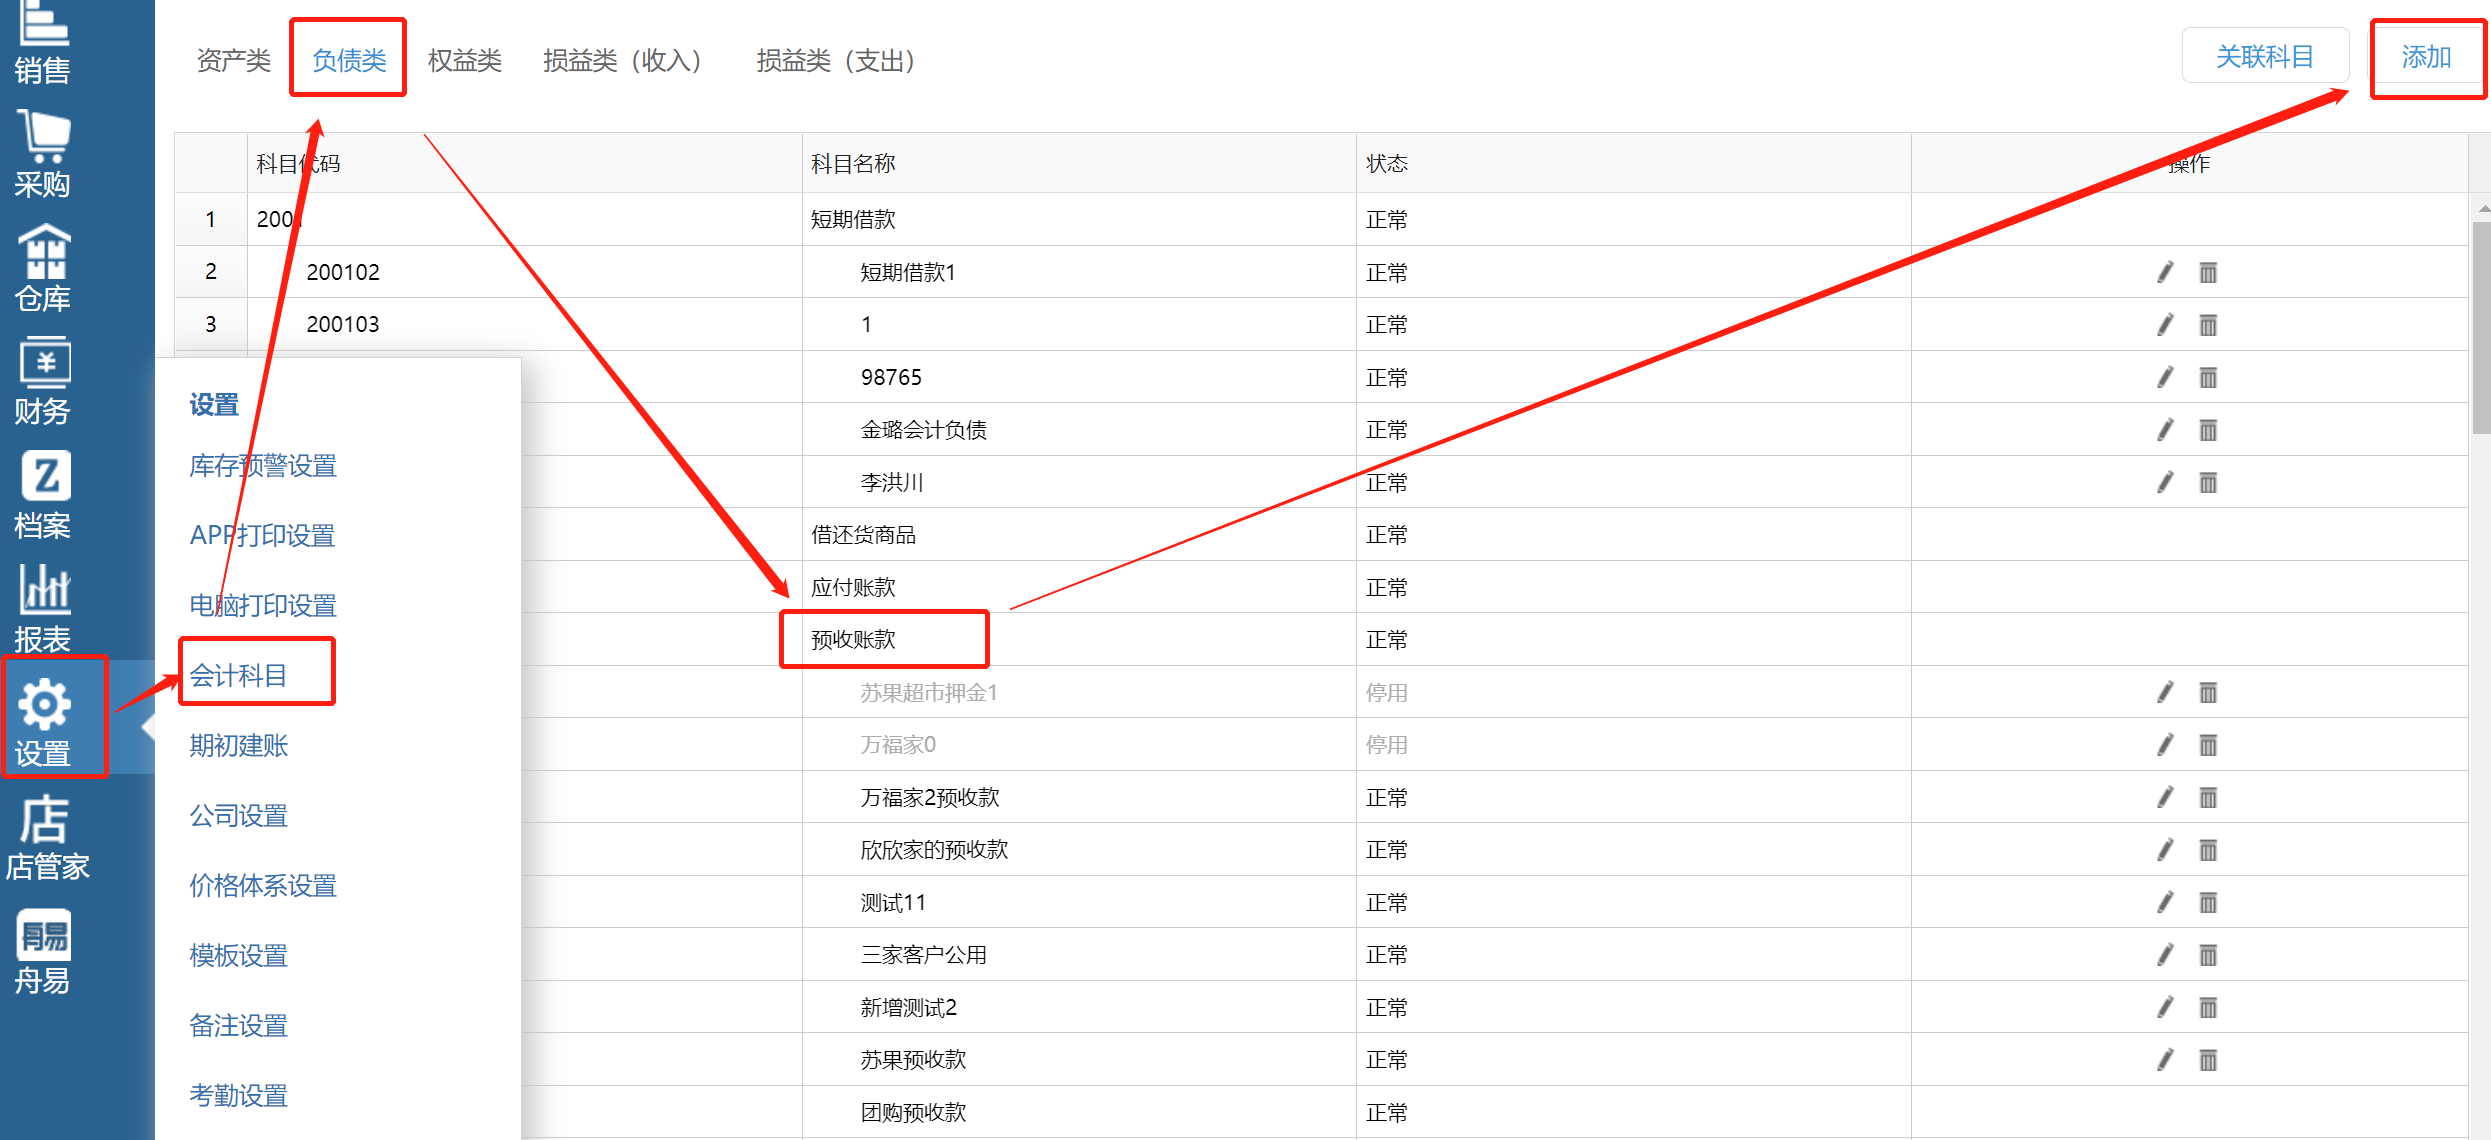Screen dimensions: 2491x1140
Task: Select the 应付账款 subject row
Action: (x=1322, y=587)
